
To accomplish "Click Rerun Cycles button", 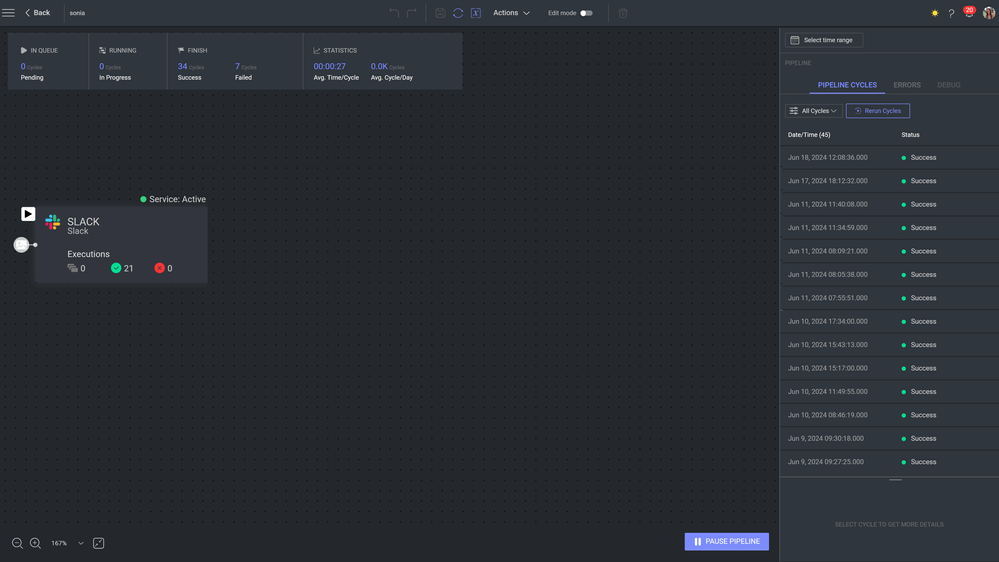I will point(877,111).
